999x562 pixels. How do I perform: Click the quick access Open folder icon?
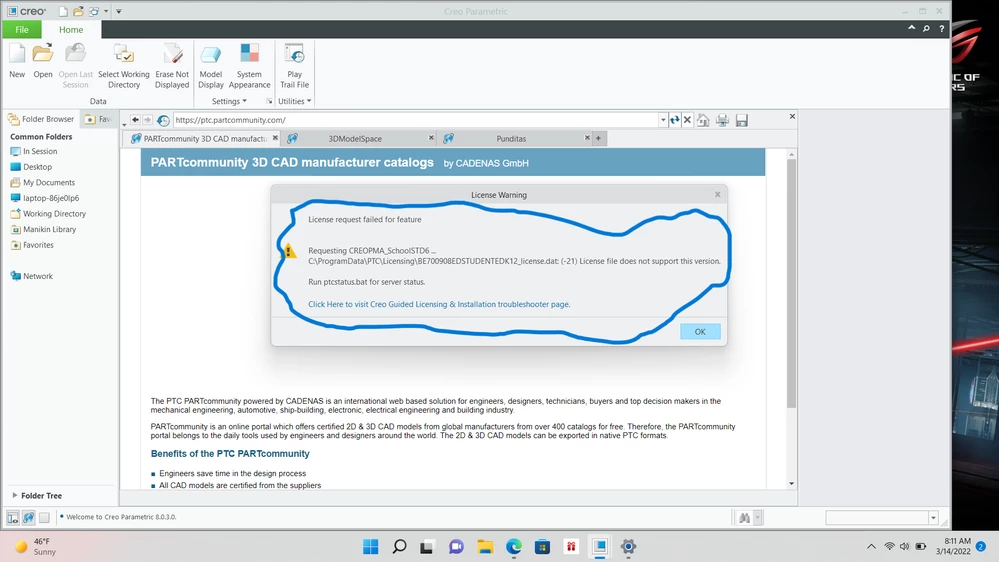[78, 11]
